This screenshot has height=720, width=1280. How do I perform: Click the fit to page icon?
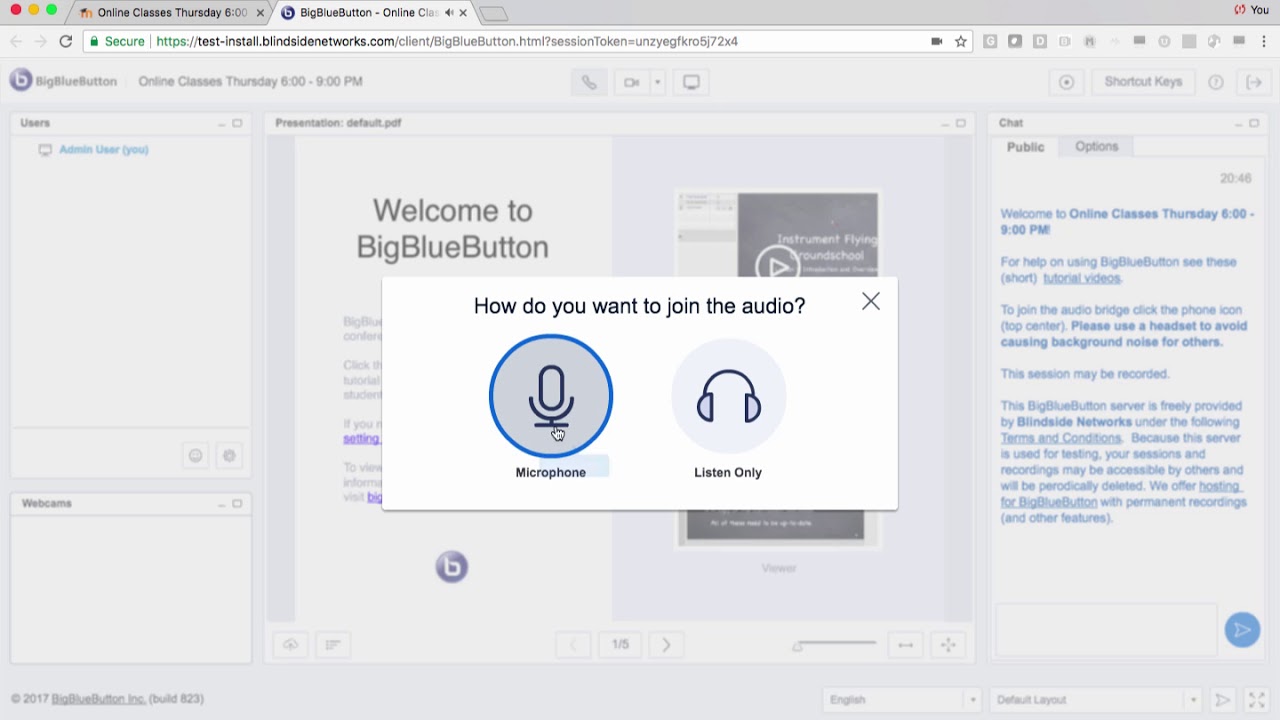pos(948,645)
